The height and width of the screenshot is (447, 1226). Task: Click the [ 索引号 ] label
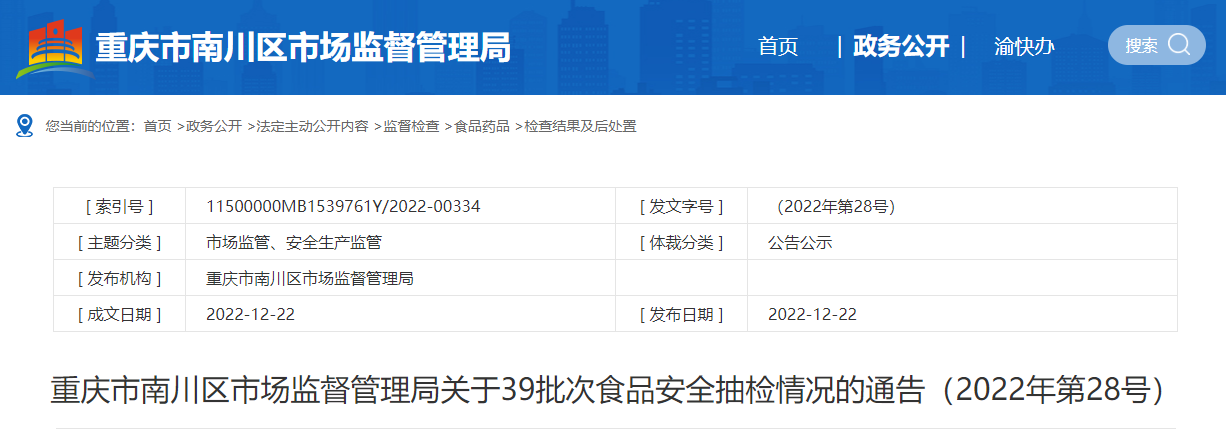(x=120, y=207)
